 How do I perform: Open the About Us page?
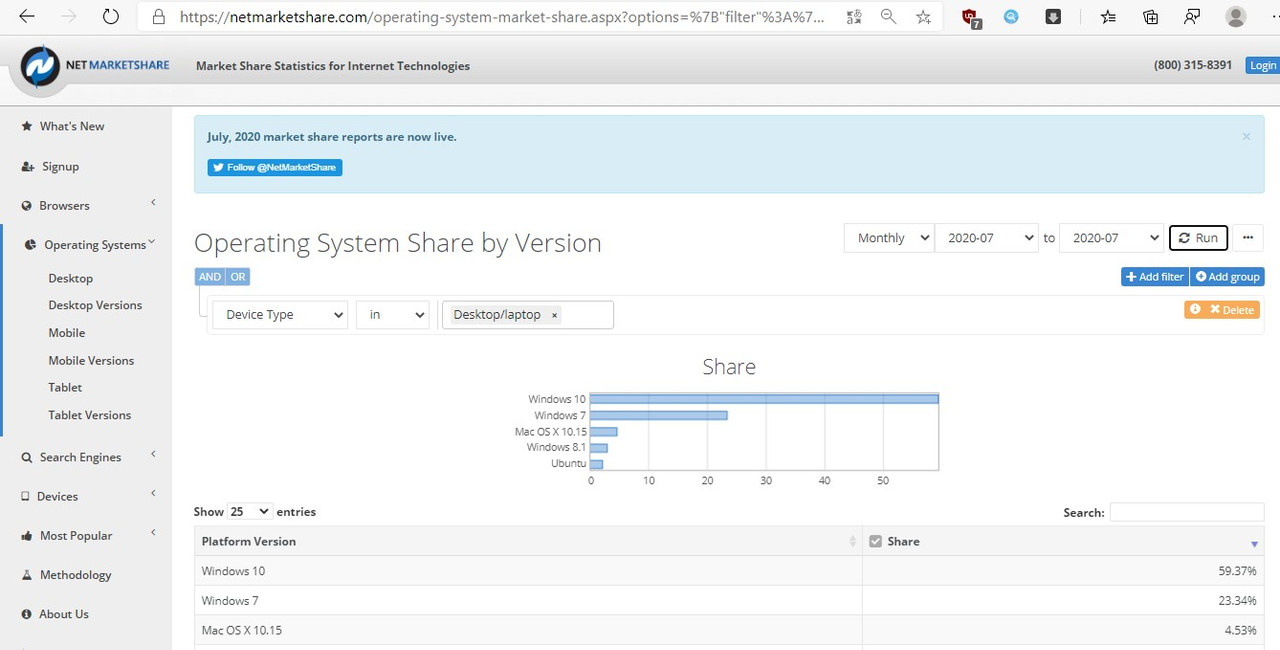pos(64,614)
